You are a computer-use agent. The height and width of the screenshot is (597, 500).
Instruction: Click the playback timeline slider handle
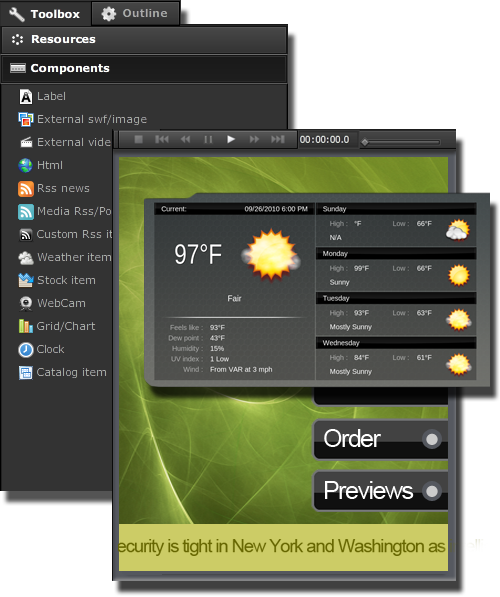(x=365, y=142)
